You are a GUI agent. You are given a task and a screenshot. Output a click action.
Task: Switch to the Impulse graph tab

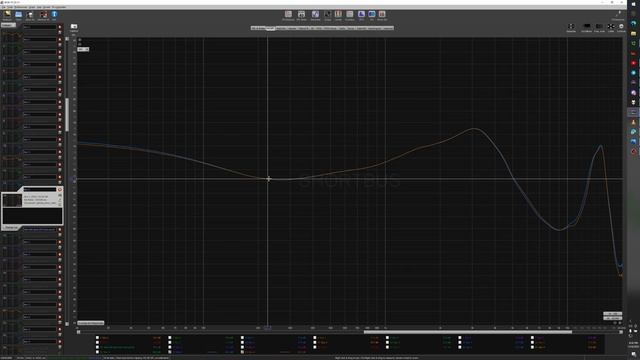pos(292,28)
